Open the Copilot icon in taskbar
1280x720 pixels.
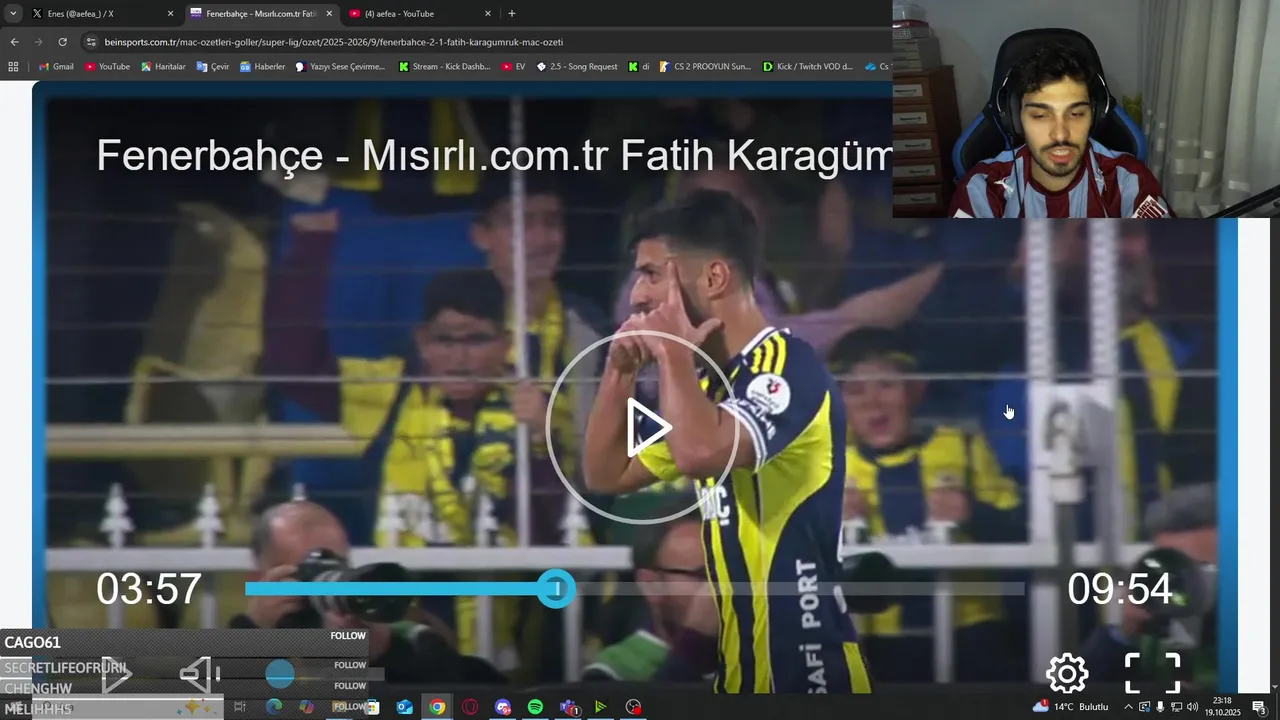[306, 707]
